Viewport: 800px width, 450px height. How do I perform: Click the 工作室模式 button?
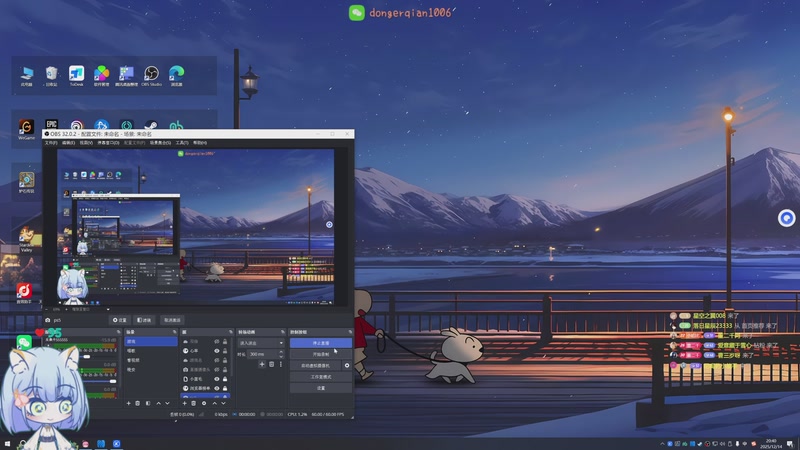coord(321,377)
